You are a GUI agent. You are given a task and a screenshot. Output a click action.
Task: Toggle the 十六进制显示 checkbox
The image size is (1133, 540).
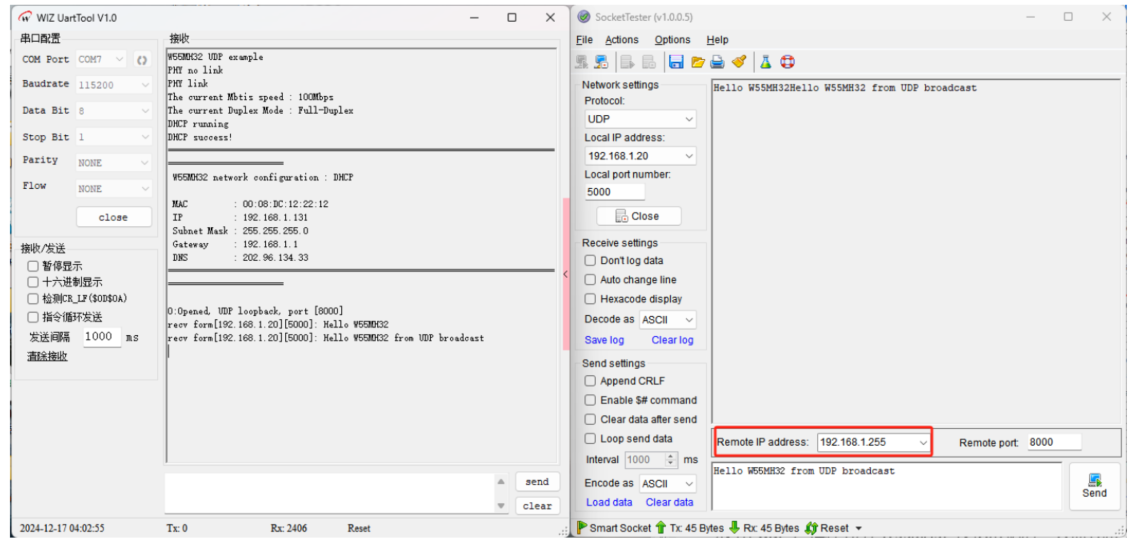click(x=33, y=282)
